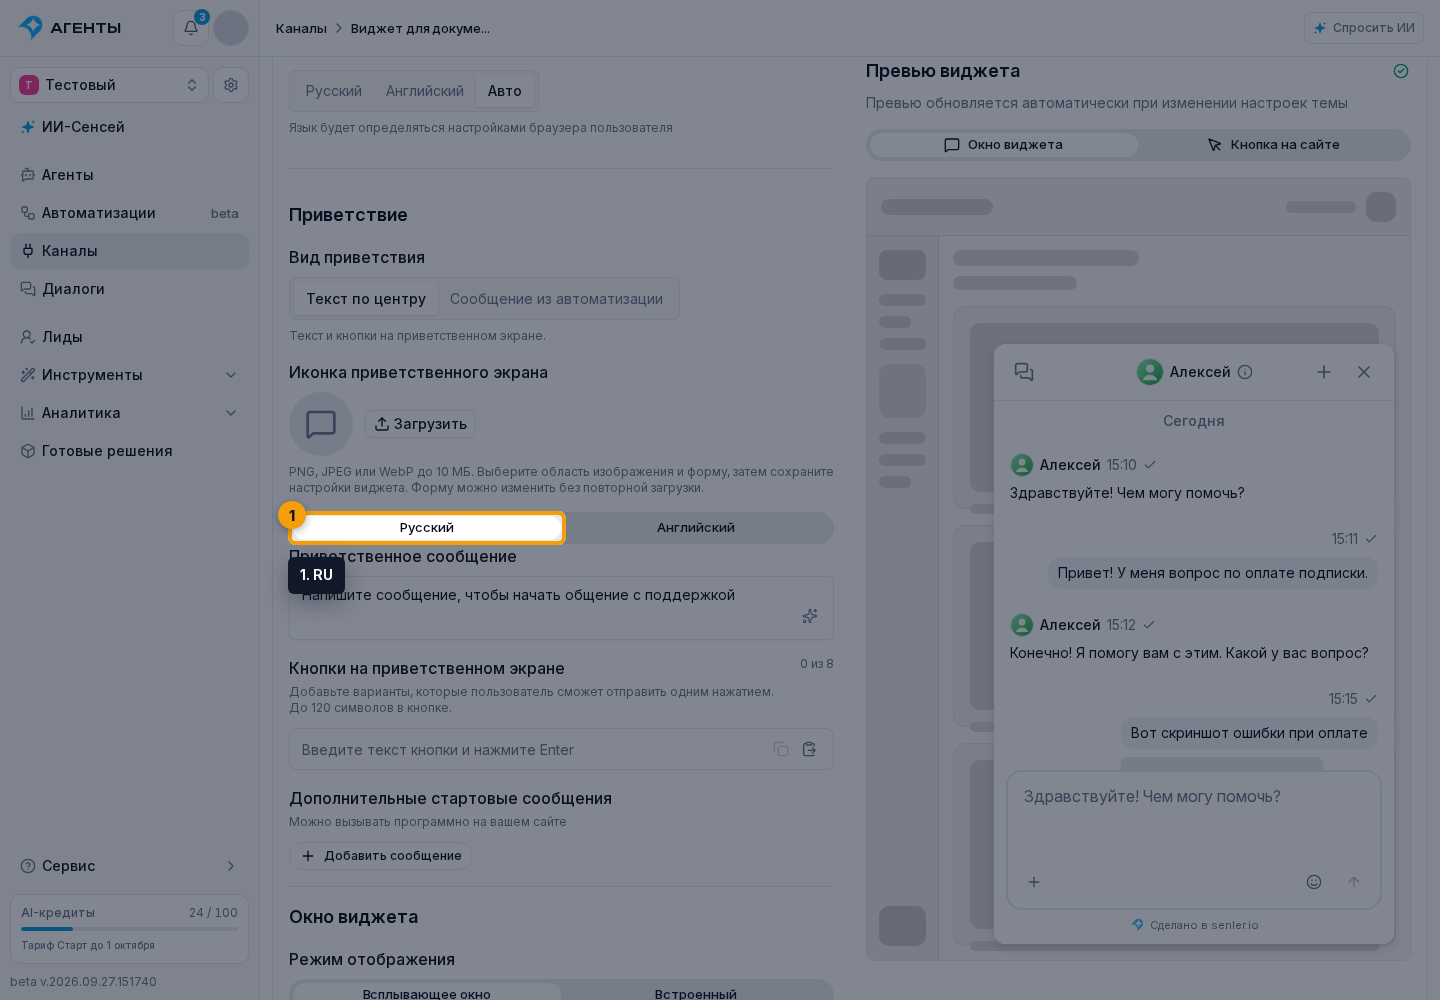
Task: Open project settings gear icon
Action: point(231,85)
